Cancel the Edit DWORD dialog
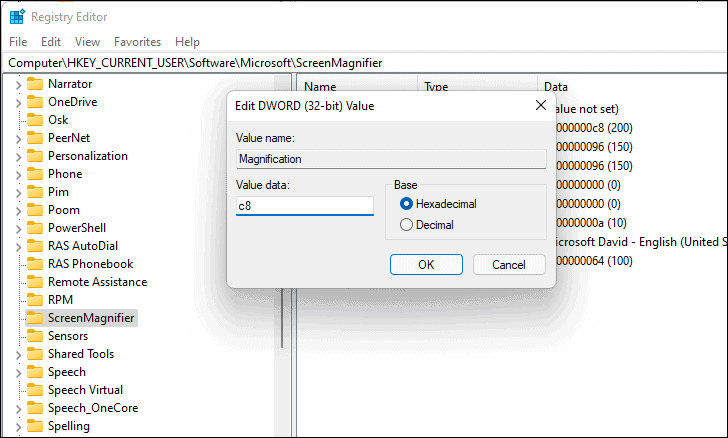The image size is (728, 438). point(509,265)
